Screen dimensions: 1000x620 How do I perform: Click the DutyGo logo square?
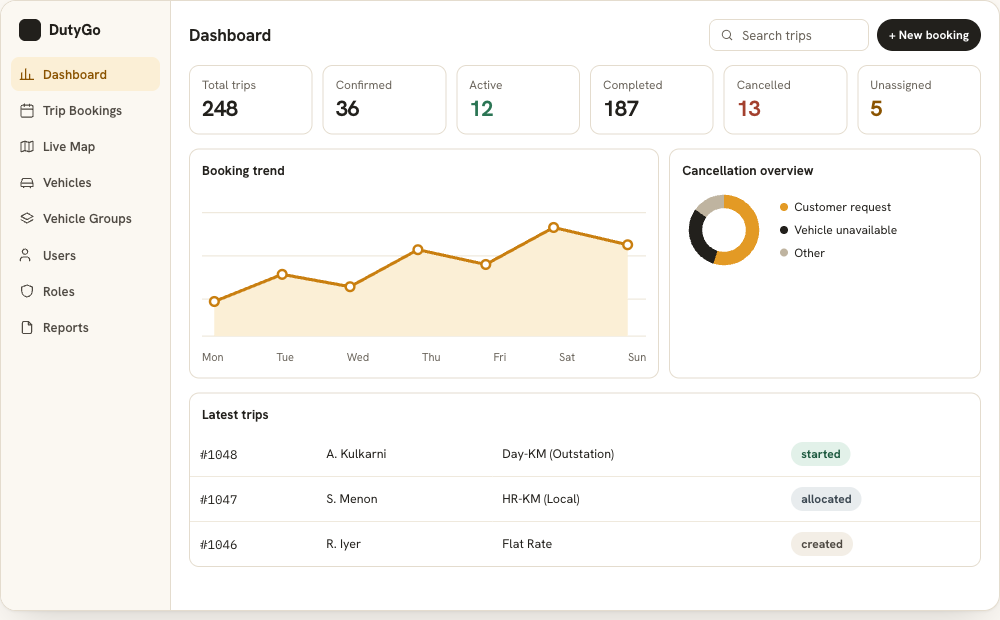[x=30, y=30]
